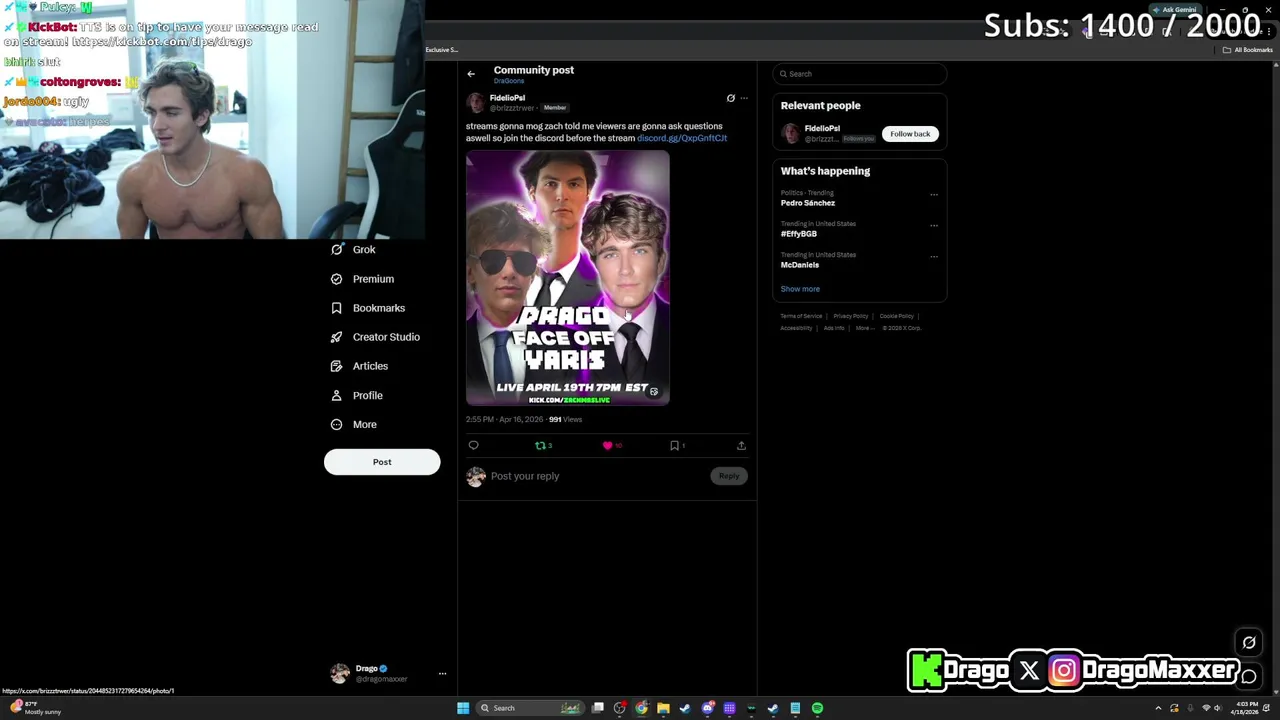Click the Grok explain icon on post
The width and height of the screenshot is (1280, 720).
(730, 98)
